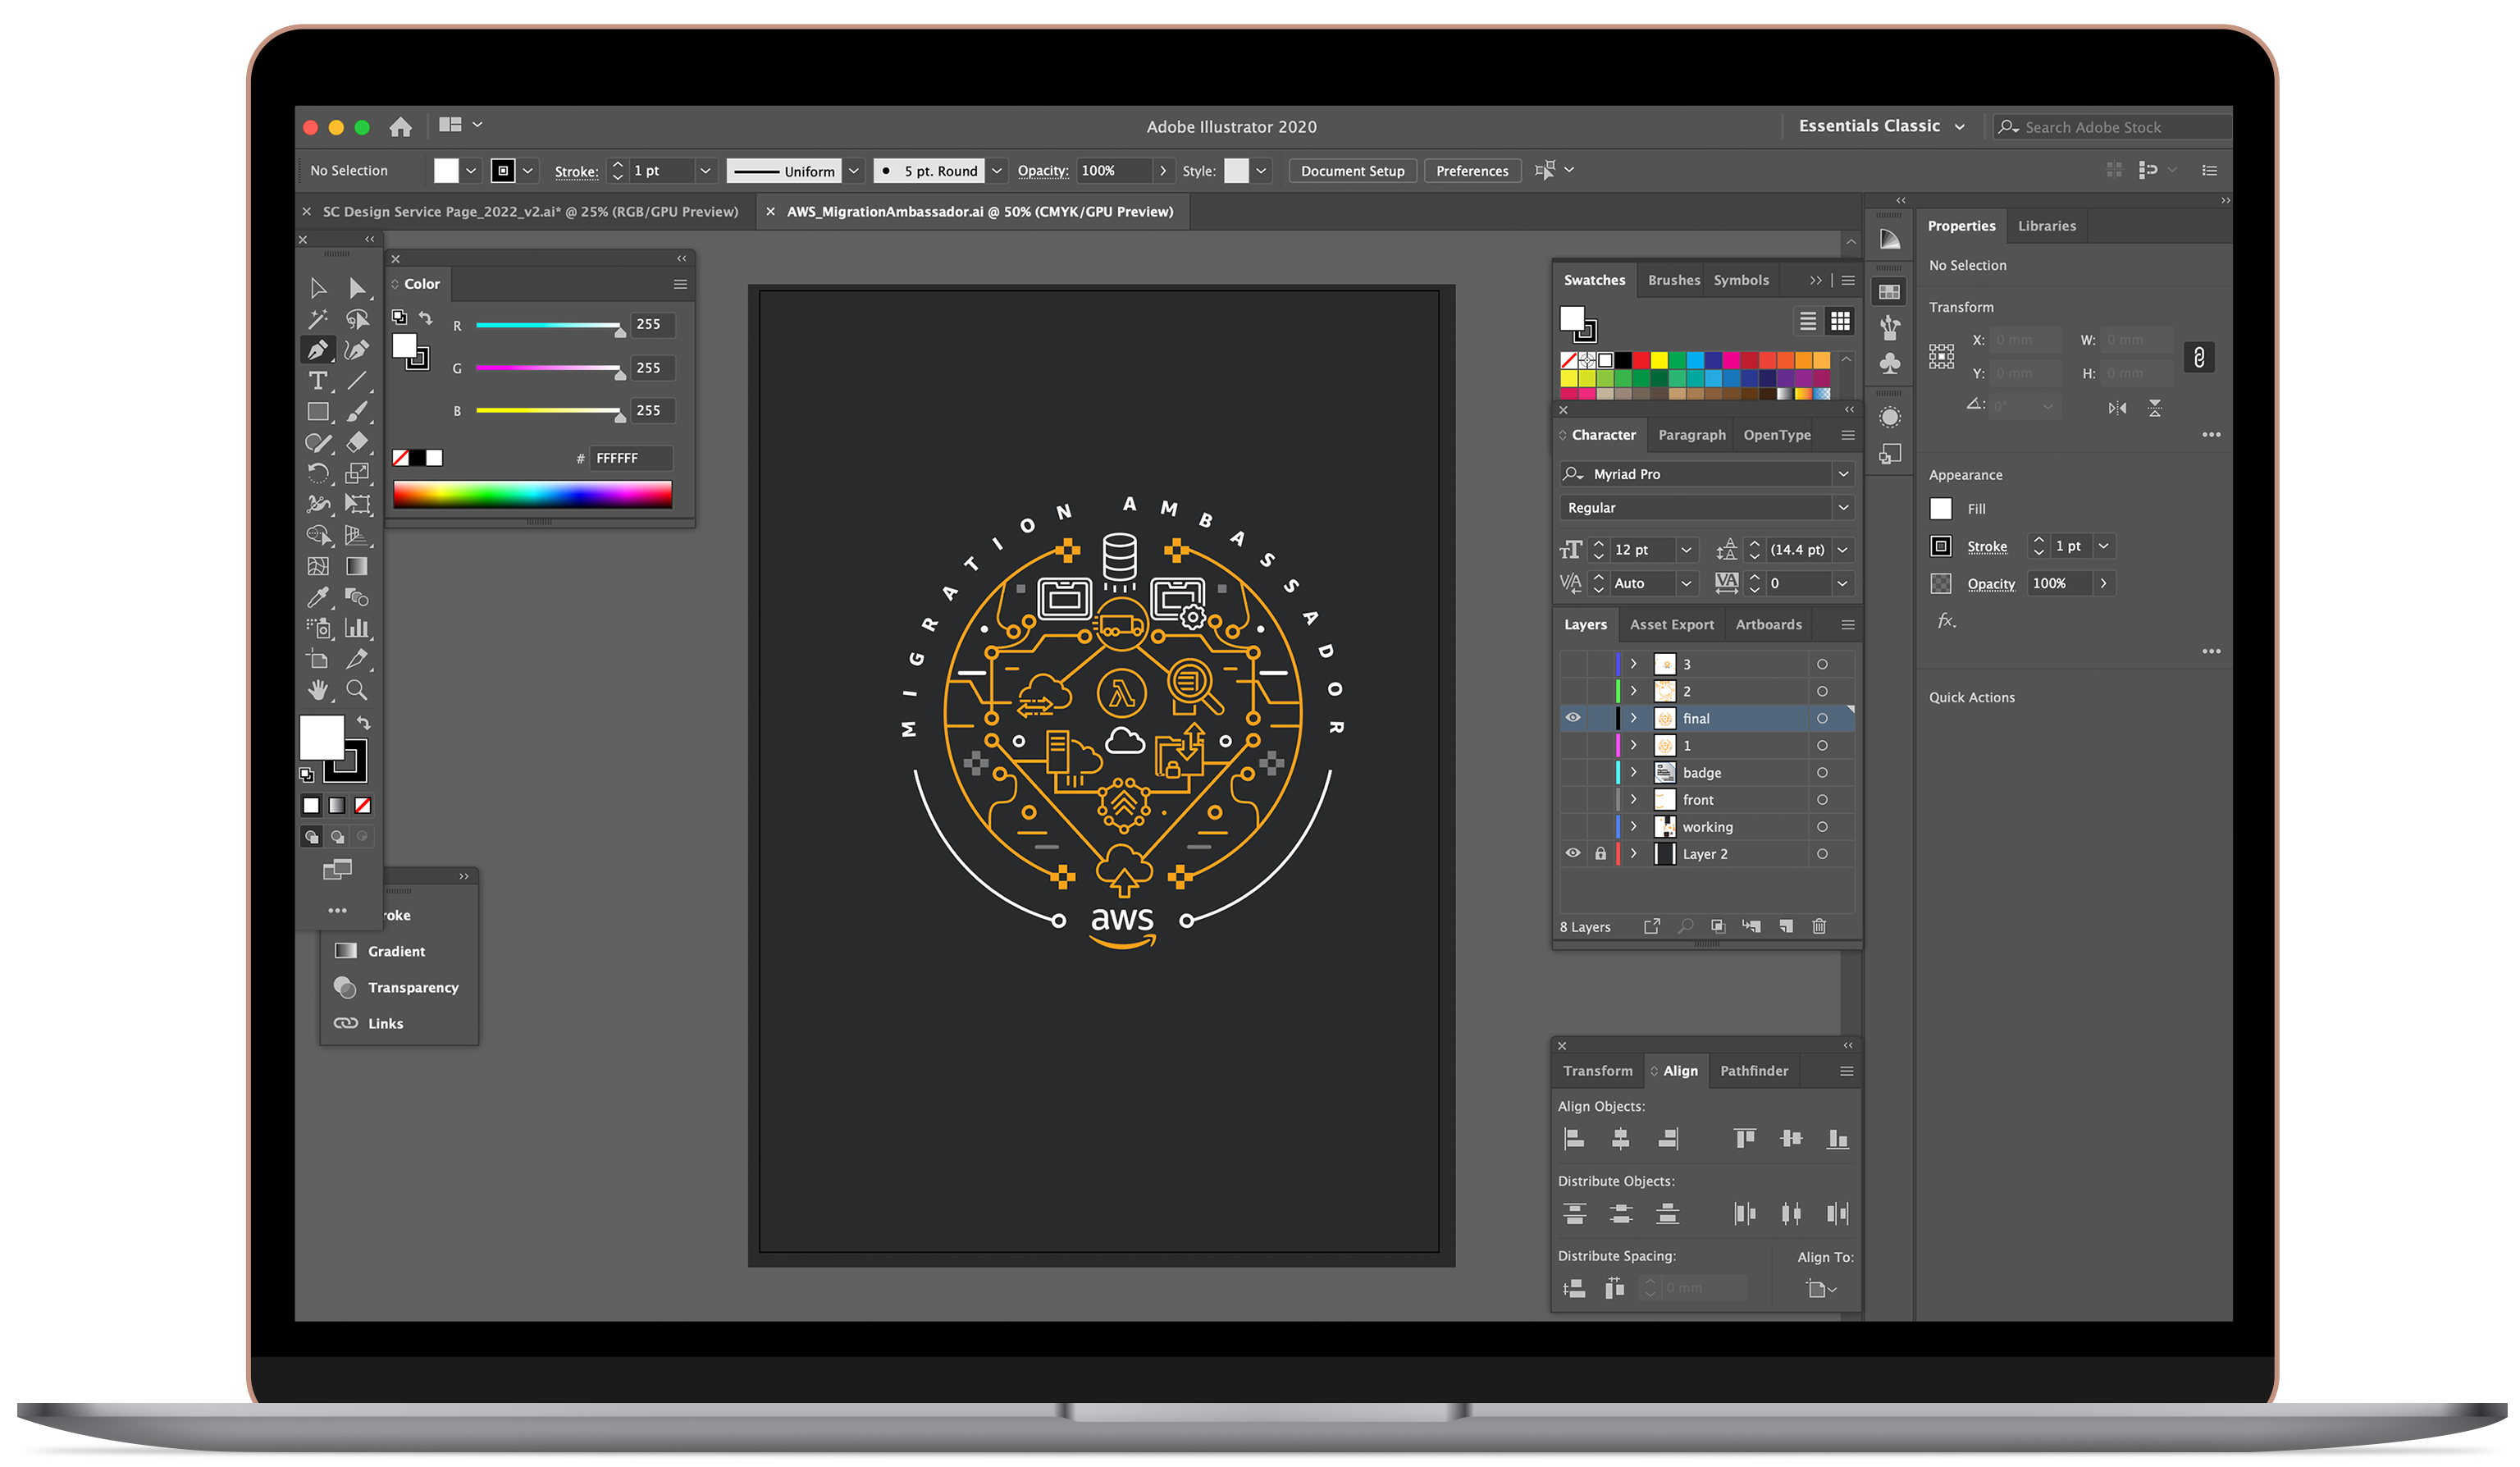Image resolution: width=2520 pixels, height=1467 pixels.
Task: Activate the Type tool
Action: 318,381
